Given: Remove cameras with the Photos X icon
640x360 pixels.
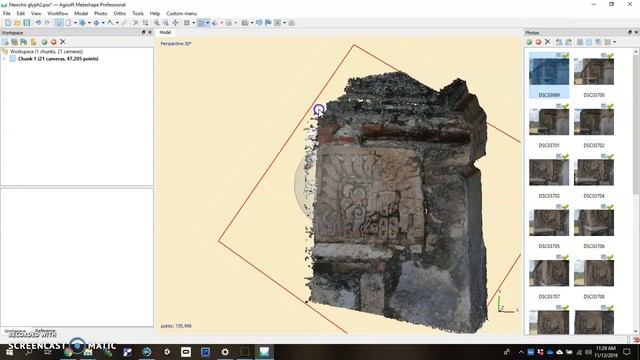Looking at the screenshot, I should (x=547, y=42).
